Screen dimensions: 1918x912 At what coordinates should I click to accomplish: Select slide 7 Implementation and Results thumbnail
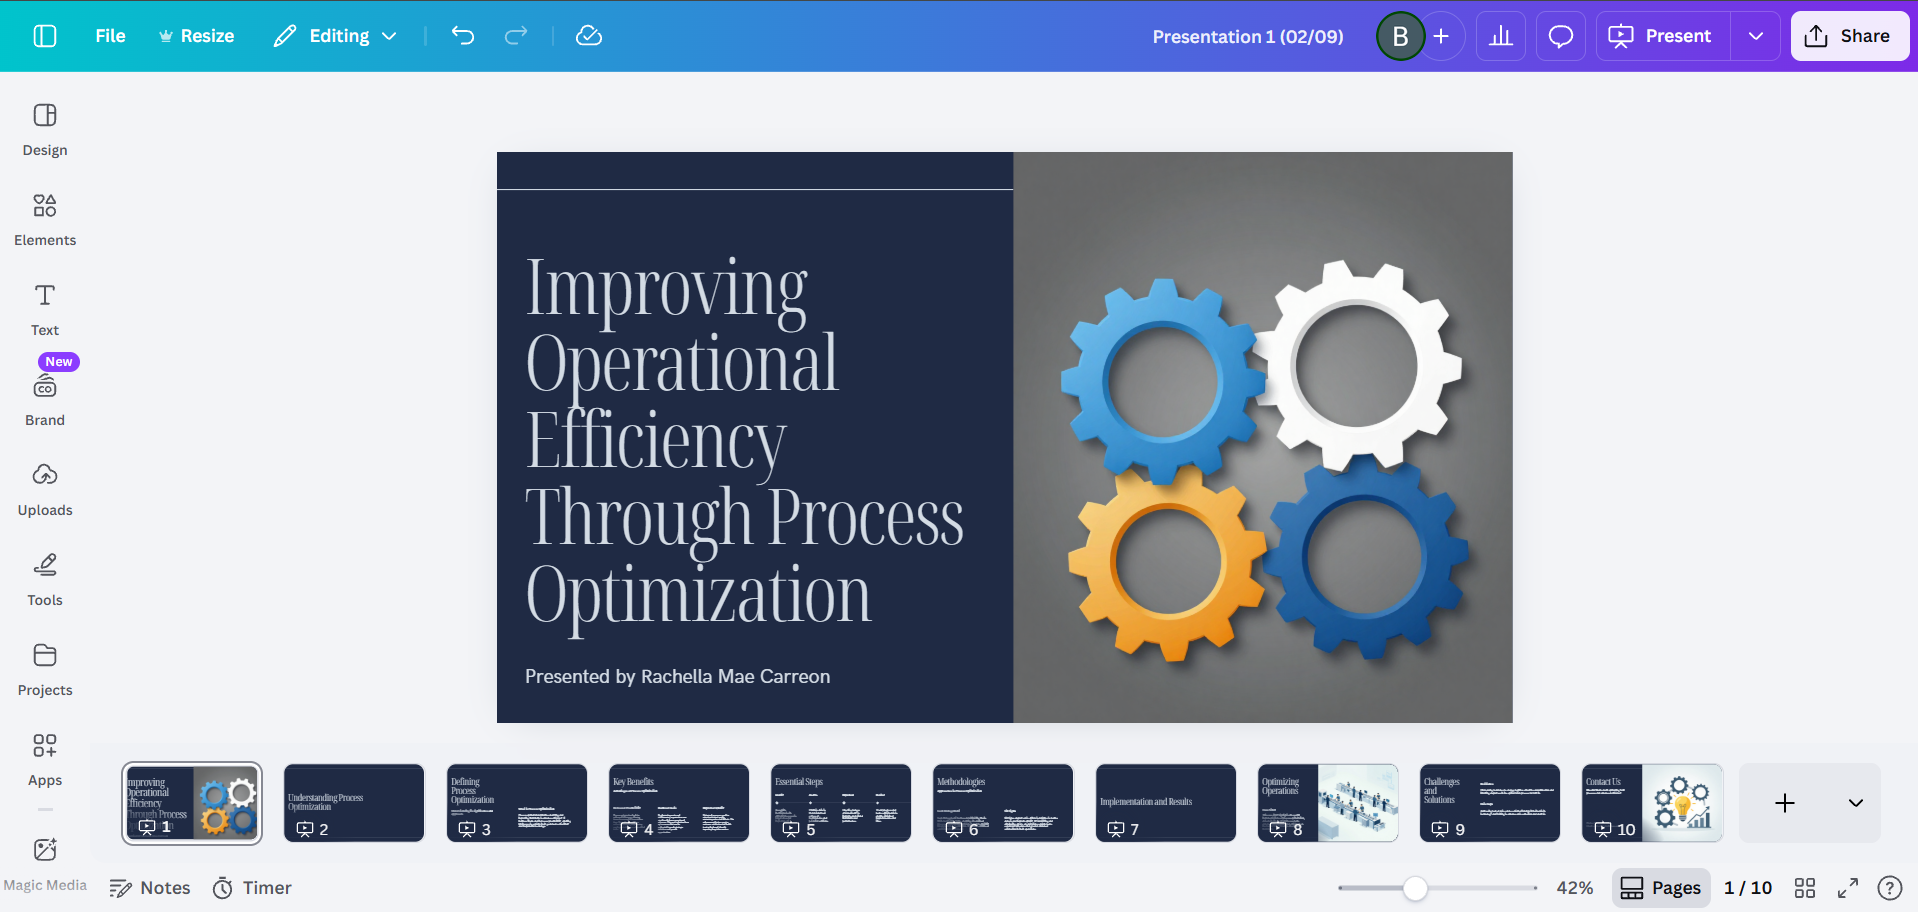[x=1166, y=803]
